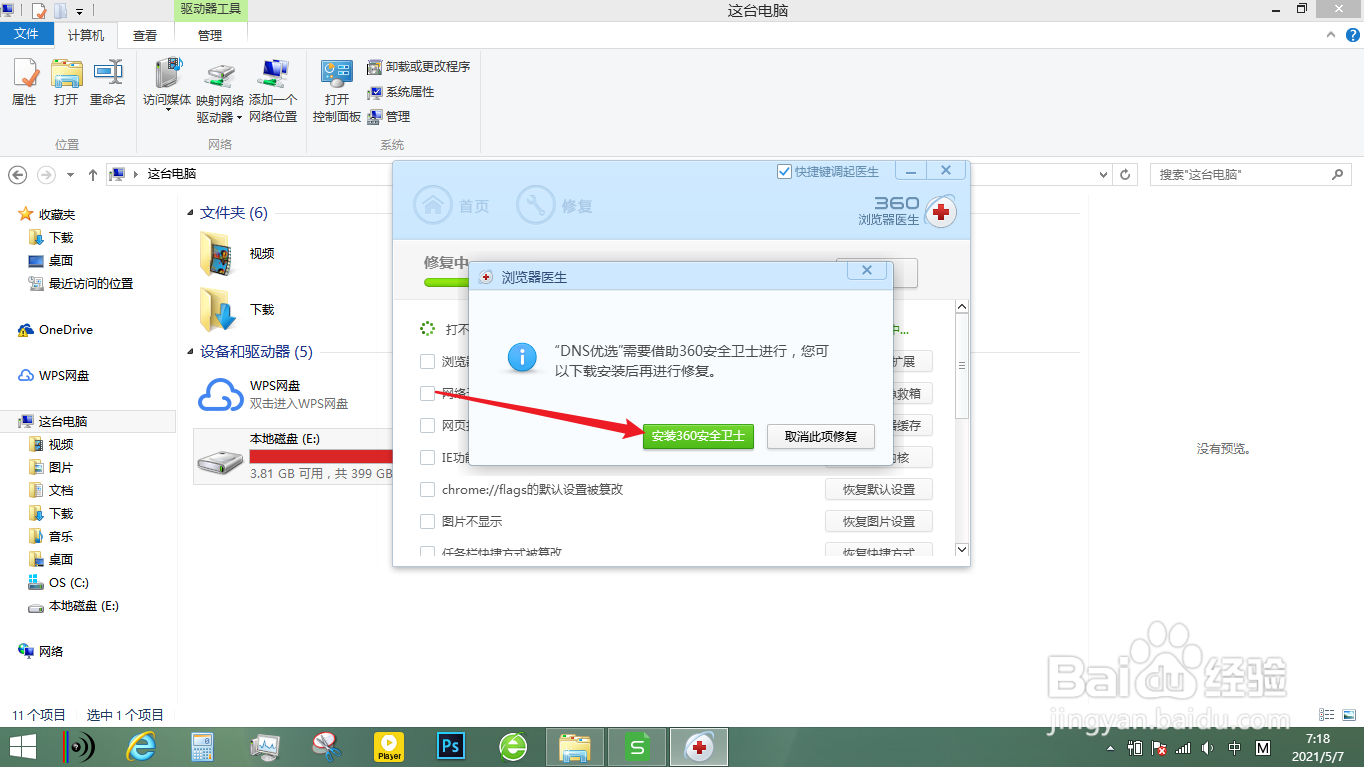Screen dimensions: 1364x767
Task: Click the repair list scrollbar up arrow
Action: point(962,307)
